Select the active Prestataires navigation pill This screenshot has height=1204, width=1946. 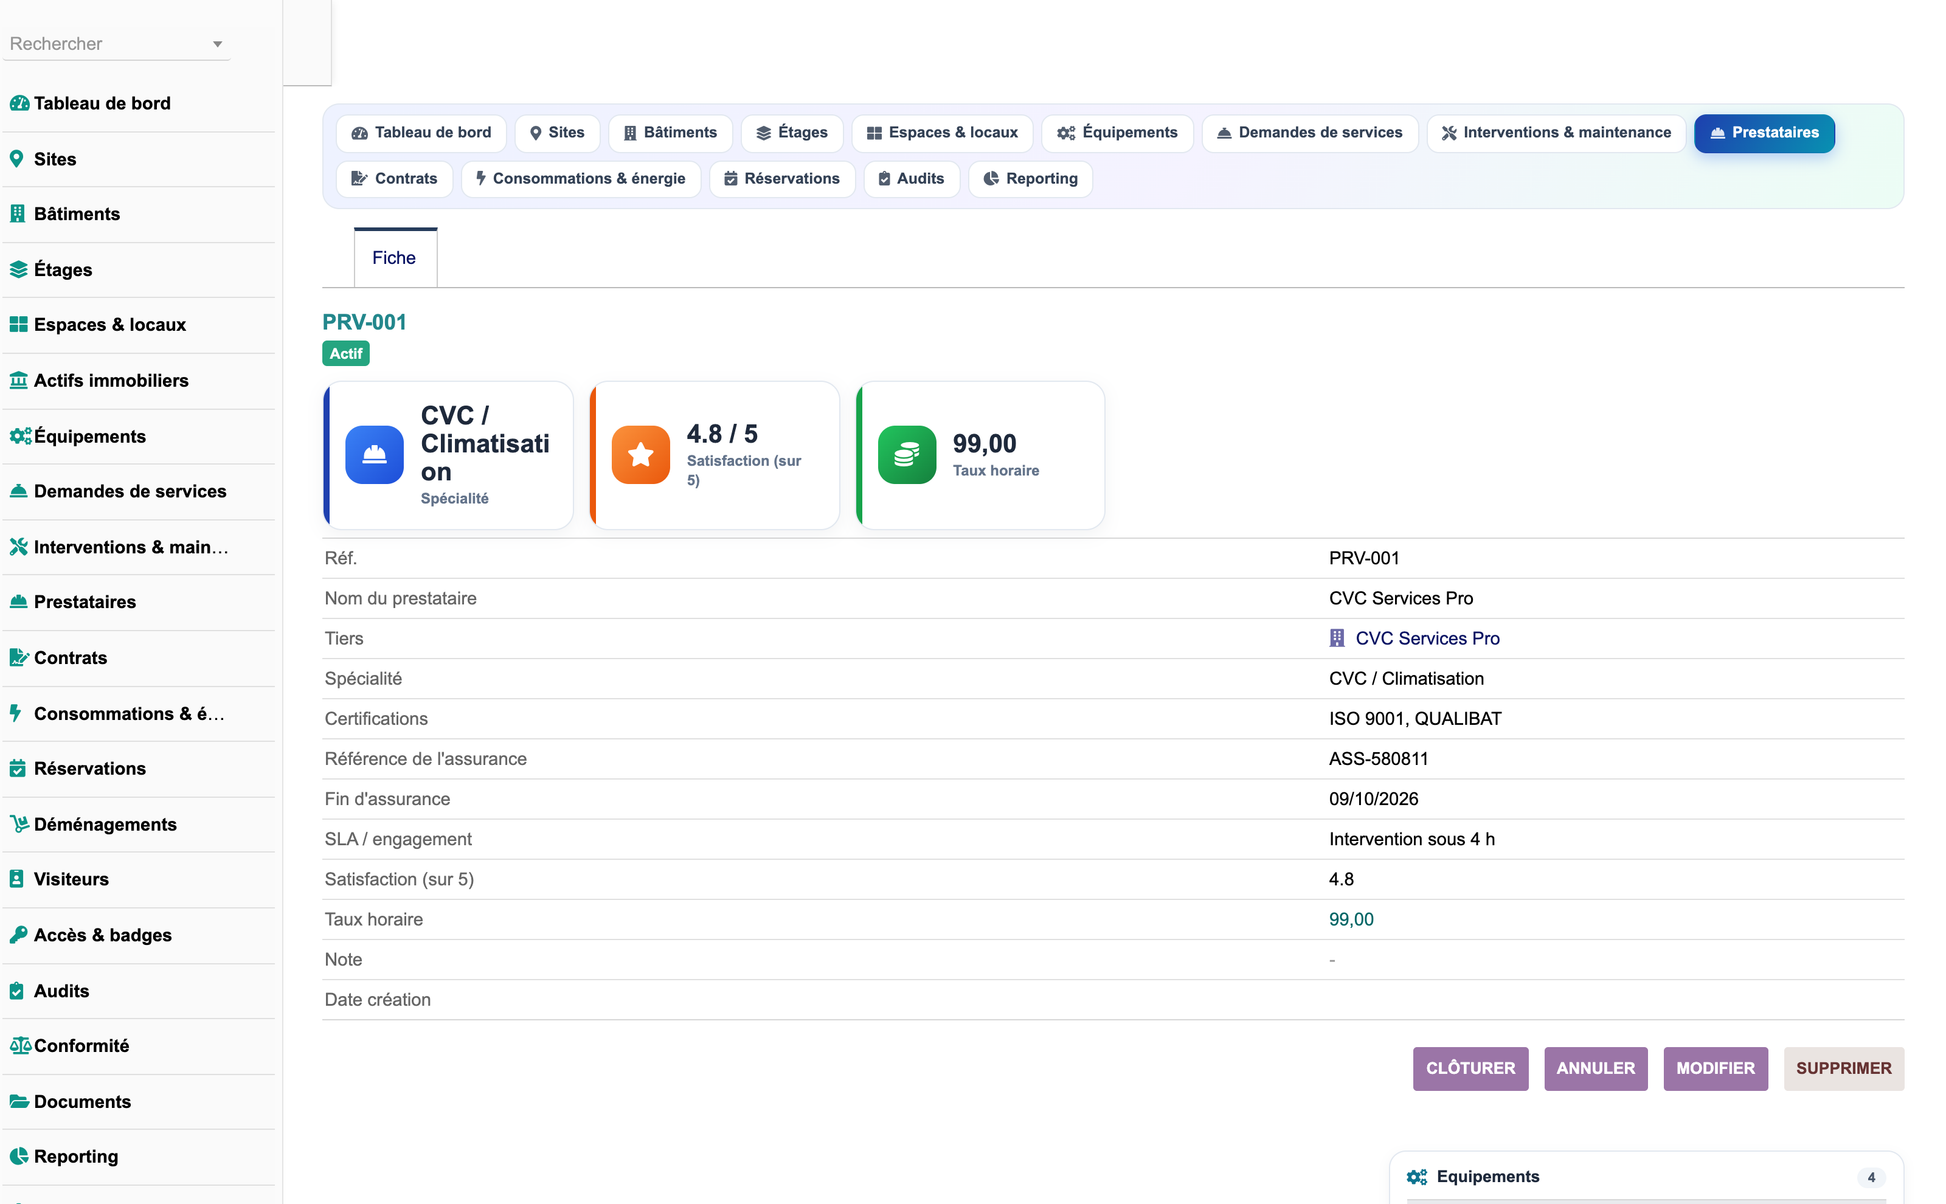point(1764,133)
